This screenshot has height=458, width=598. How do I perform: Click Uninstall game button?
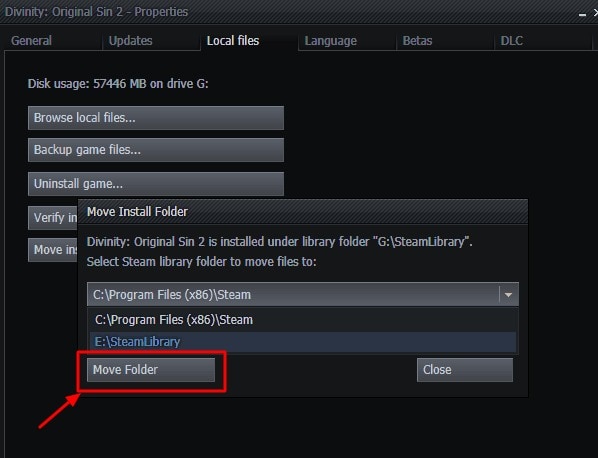click(156, 184)
